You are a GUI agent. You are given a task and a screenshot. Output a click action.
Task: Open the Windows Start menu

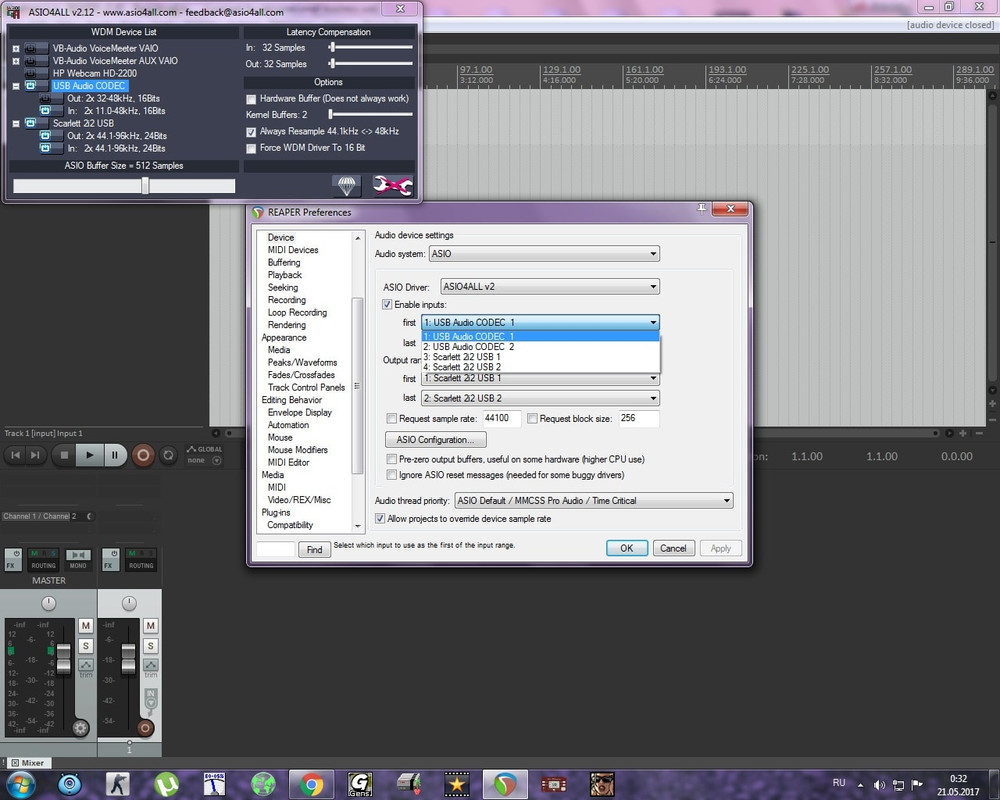20,784
